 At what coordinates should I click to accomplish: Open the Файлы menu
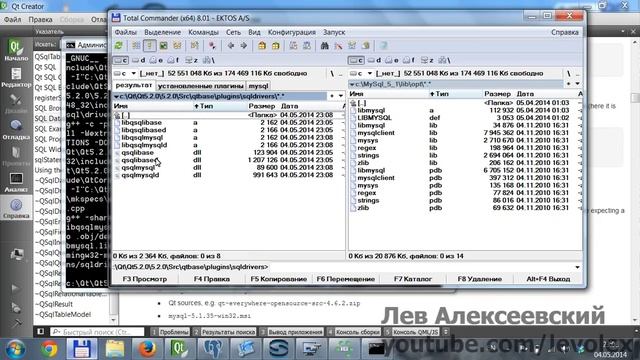tap(125, 32)
